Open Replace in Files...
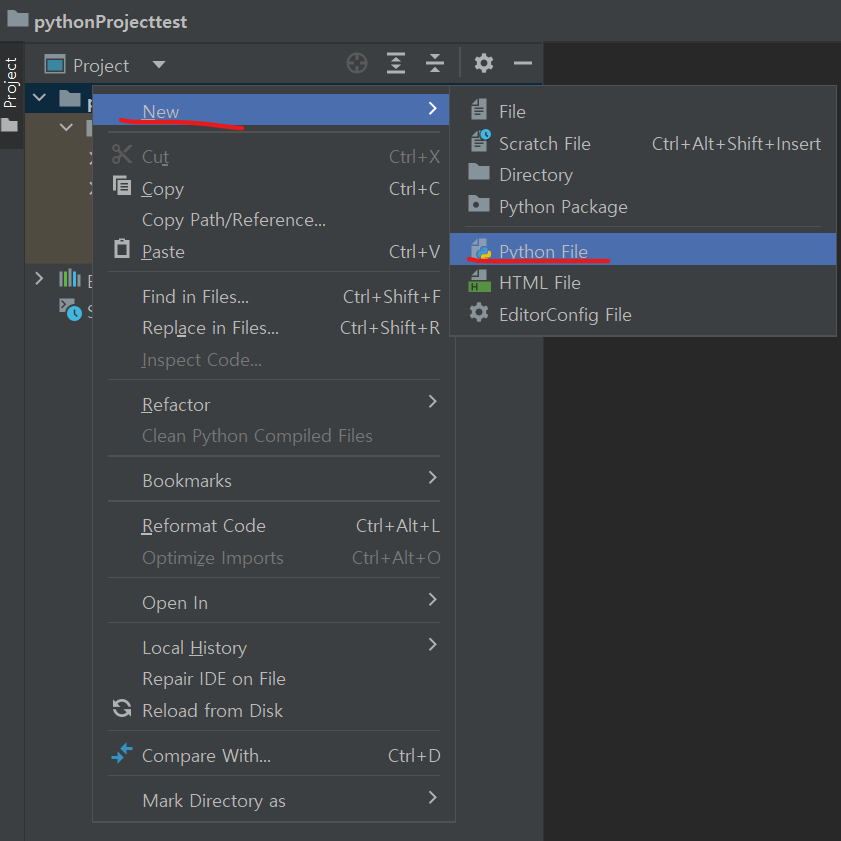841x841 pixels. point(274,328)
